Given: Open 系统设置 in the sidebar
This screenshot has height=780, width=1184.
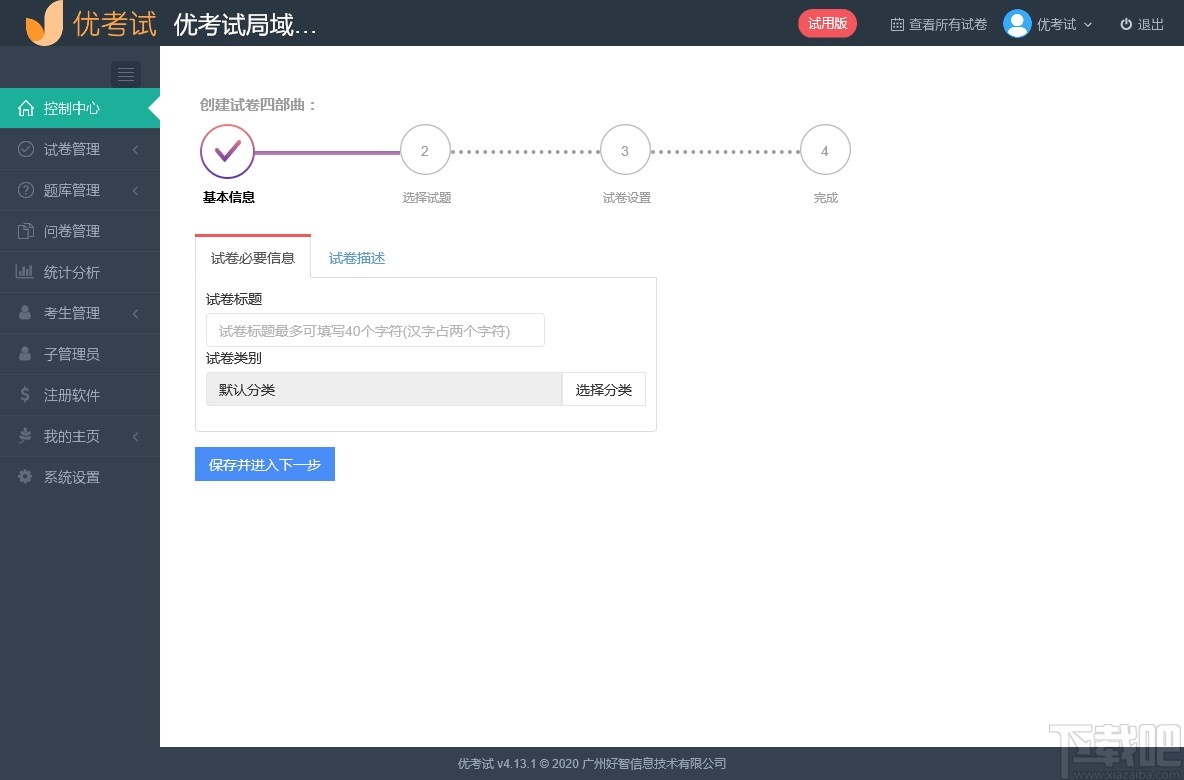Looking at the screenshot, I should (80, 476).
